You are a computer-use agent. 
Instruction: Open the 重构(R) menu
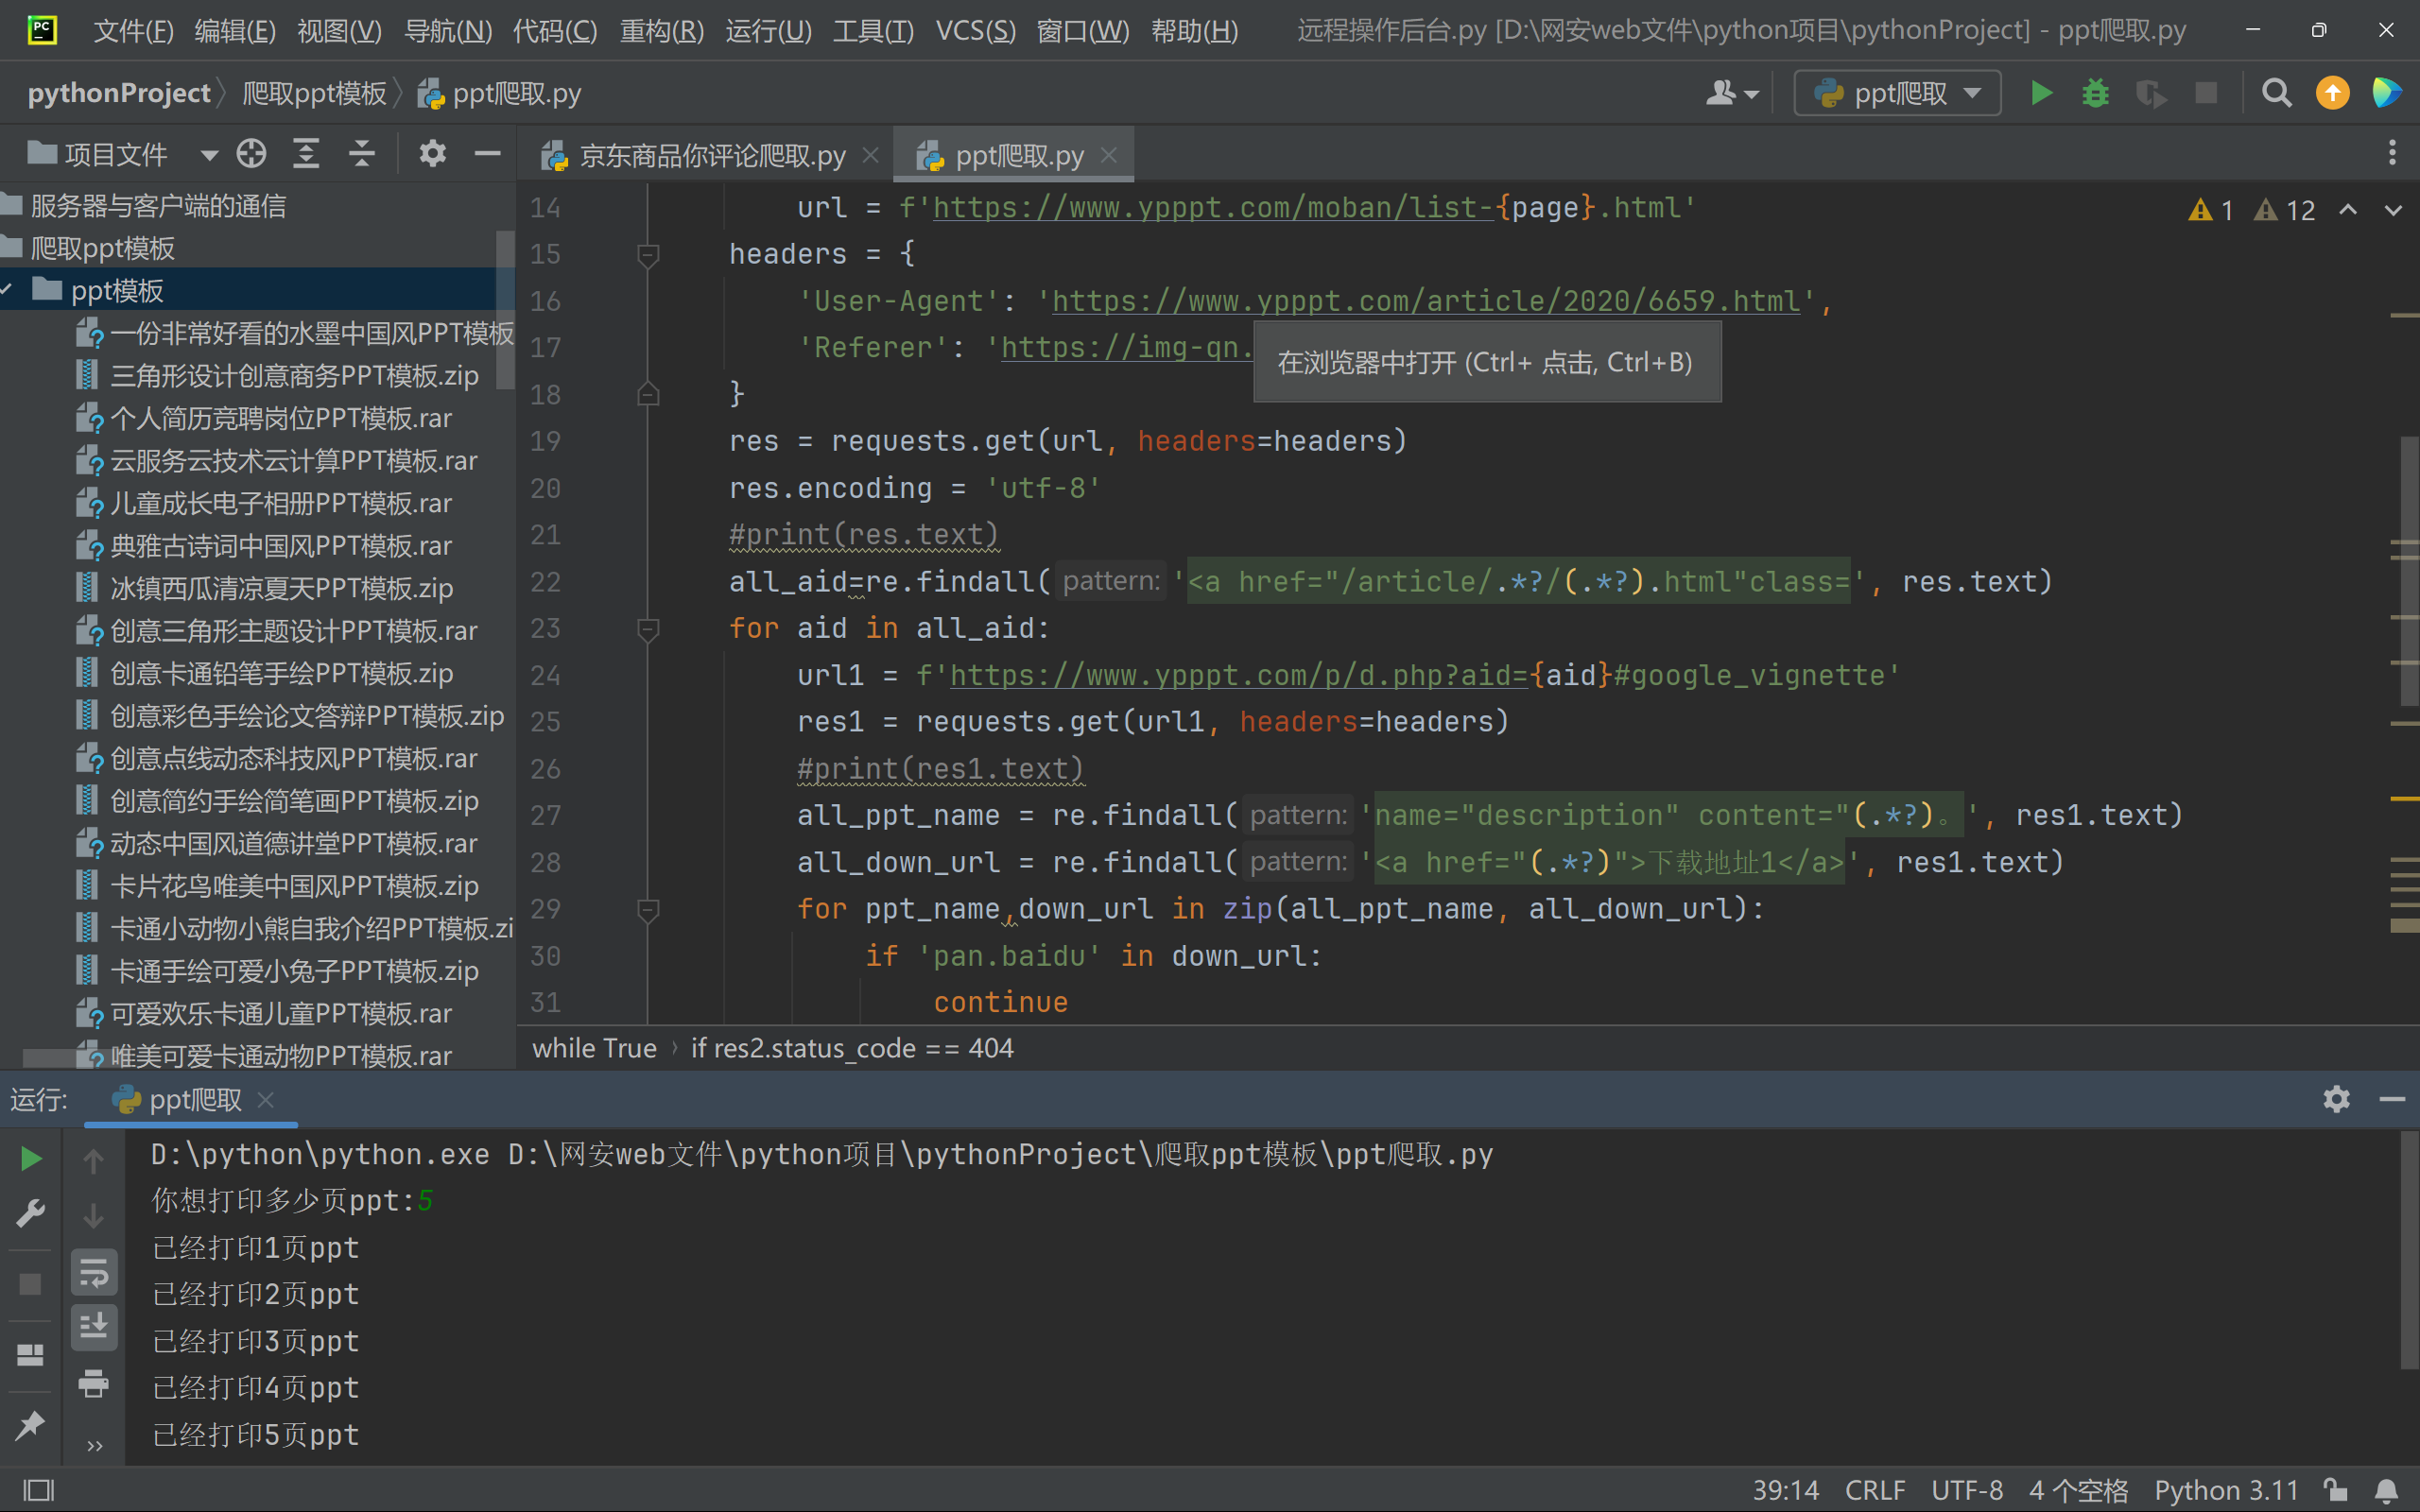[661, 30]
